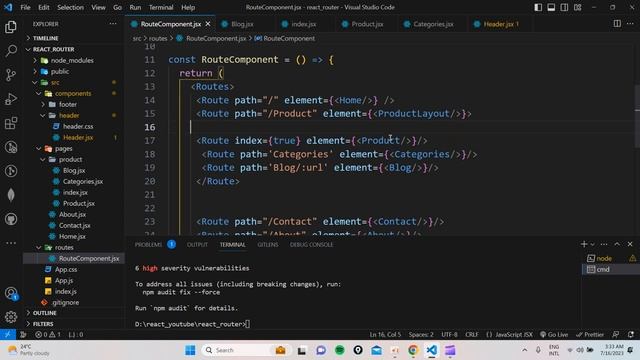The width and height of the screenshot is (640, 360).
Task: Open notifications bell in status bar
Action: [x=631, y=335]
